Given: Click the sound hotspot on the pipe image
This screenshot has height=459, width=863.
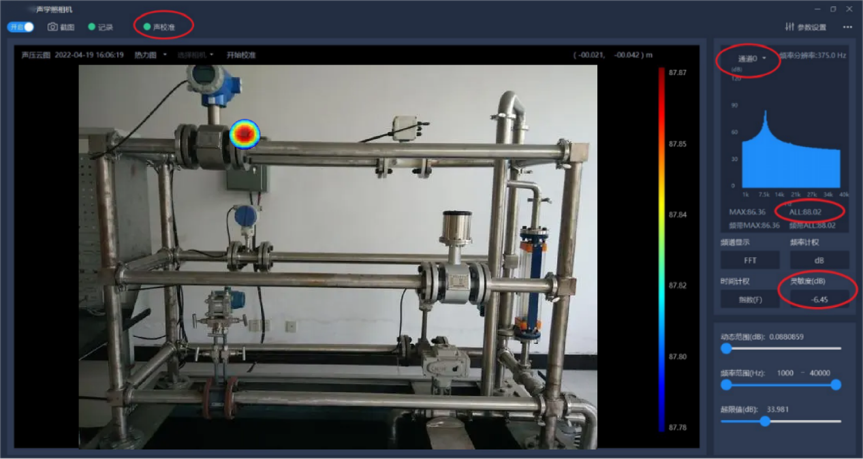Looking at the screenshot, I should tap(244, 134).
